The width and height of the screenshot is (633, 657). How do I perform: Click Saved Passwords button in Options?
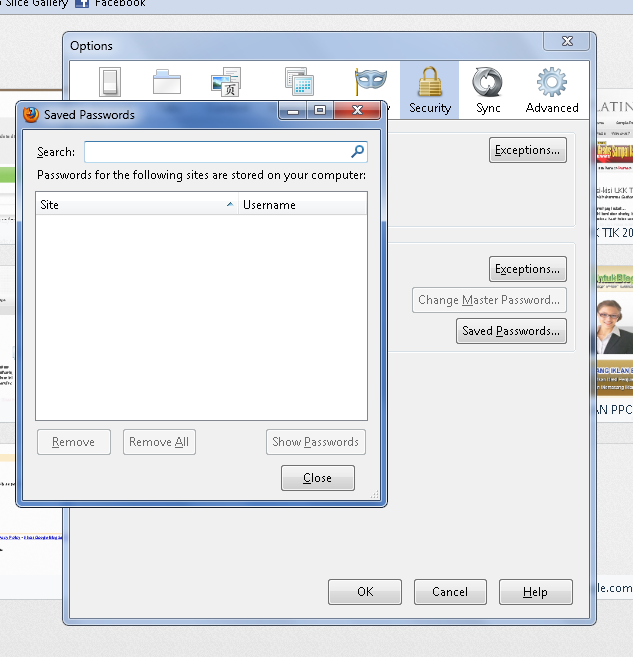click(511, 331)
